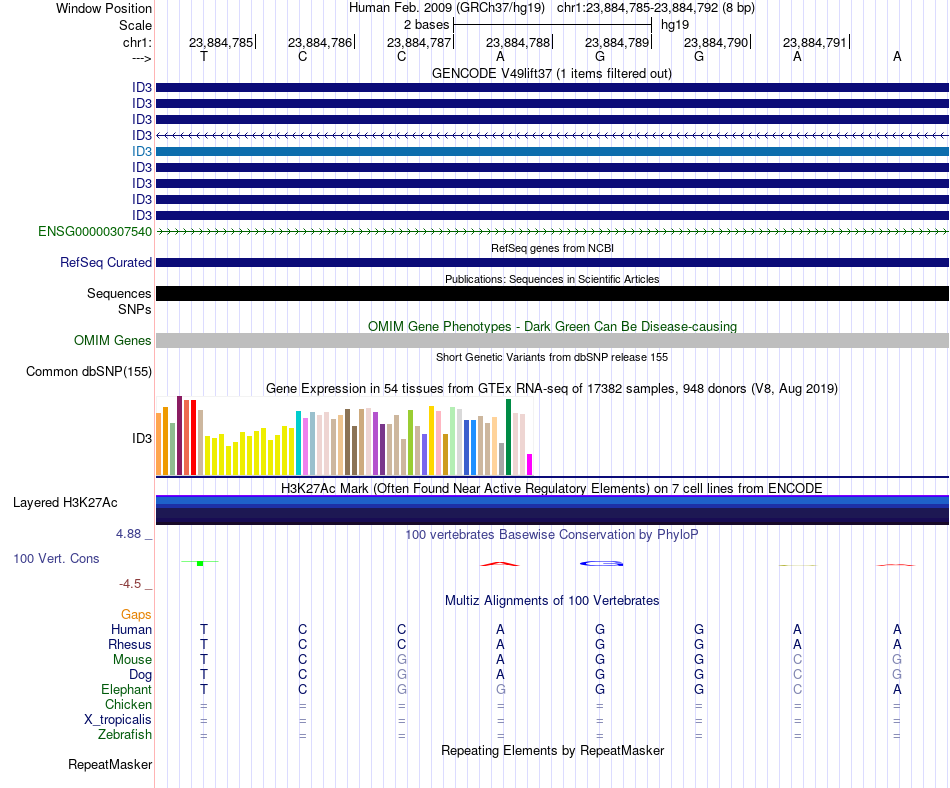Viewport: 950px width, 788px height.
Task: Click the Elephant alignment row label
Action: pos(126,689)
